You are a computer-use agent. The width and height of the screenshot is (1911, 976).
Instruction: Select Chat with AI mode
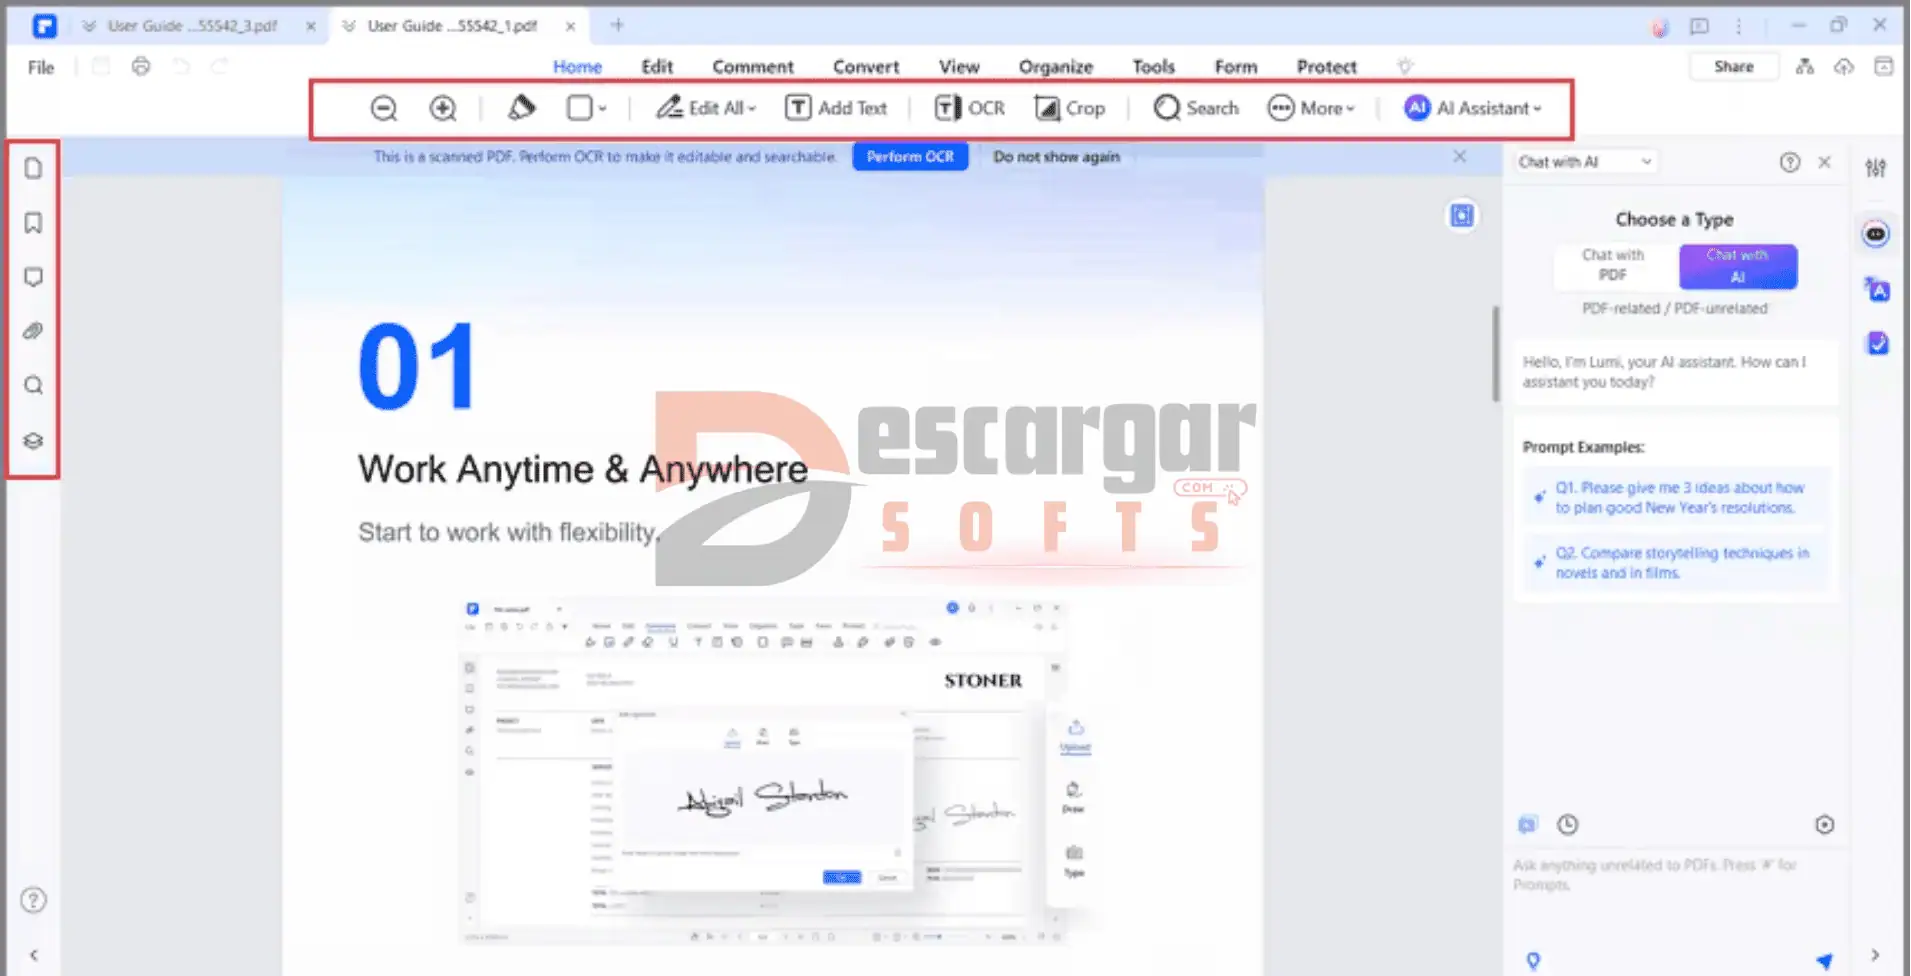(x=1737, y=266)
